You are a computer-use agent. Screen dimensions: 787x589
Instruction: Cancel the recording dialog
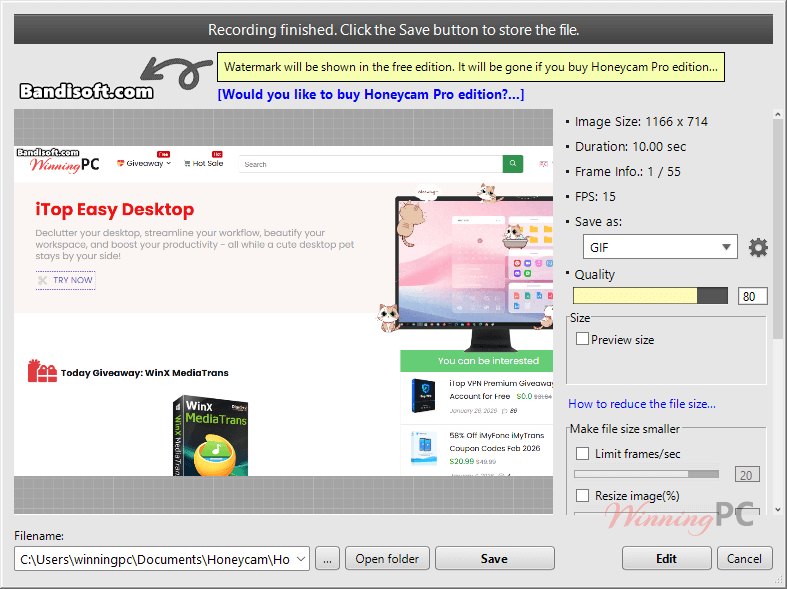744,558
